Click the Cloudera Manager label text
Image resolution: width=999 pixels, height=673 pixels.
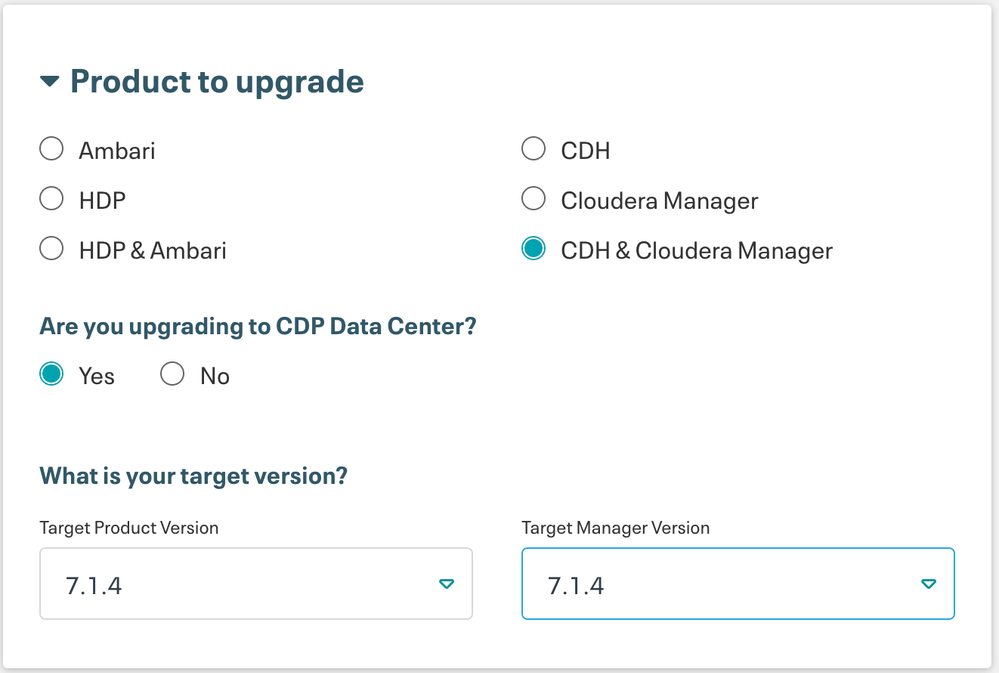(660, 201)
